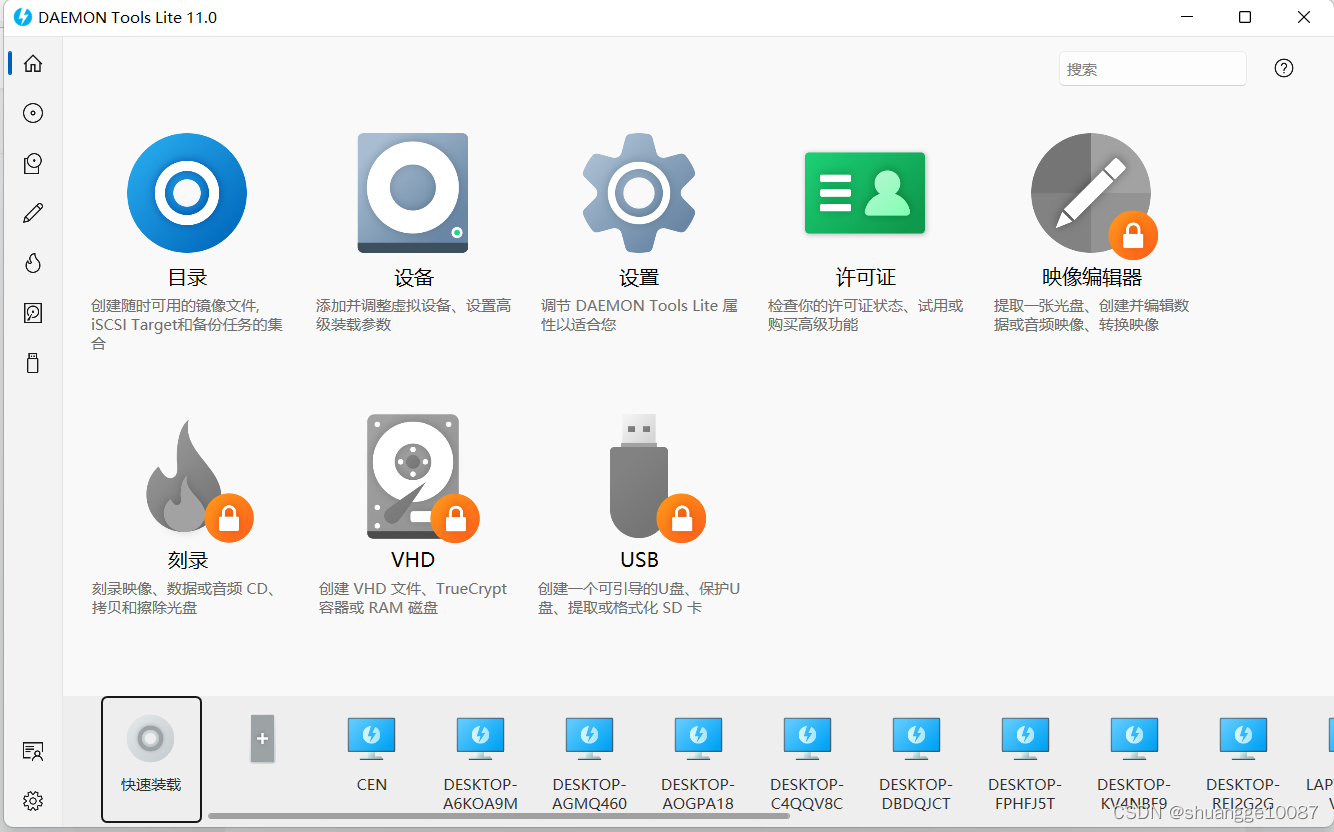Open the locked 映像编辑器 image editor tile
The image size is (1334, 832).
pyautogui.click(x=1092, y=195)
